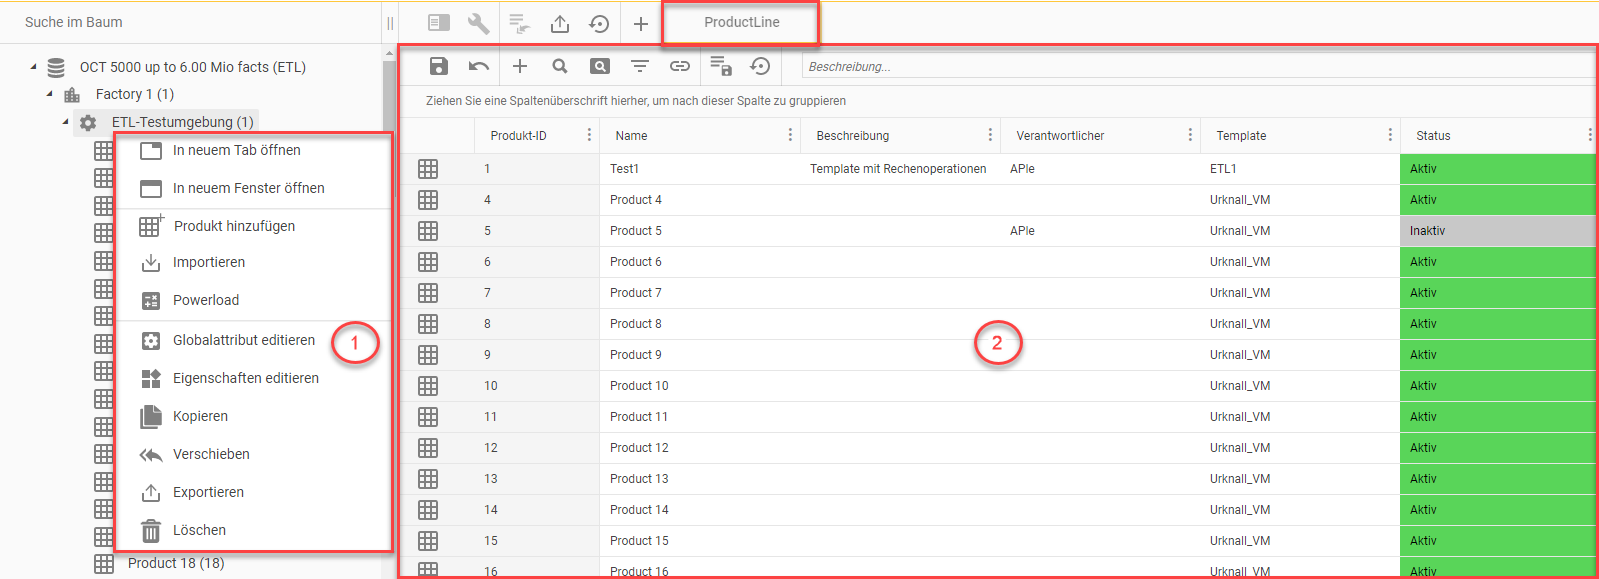Click the Name column header
The height and width of the screenshot is (579, 1599).
click(x=632, y=136)
